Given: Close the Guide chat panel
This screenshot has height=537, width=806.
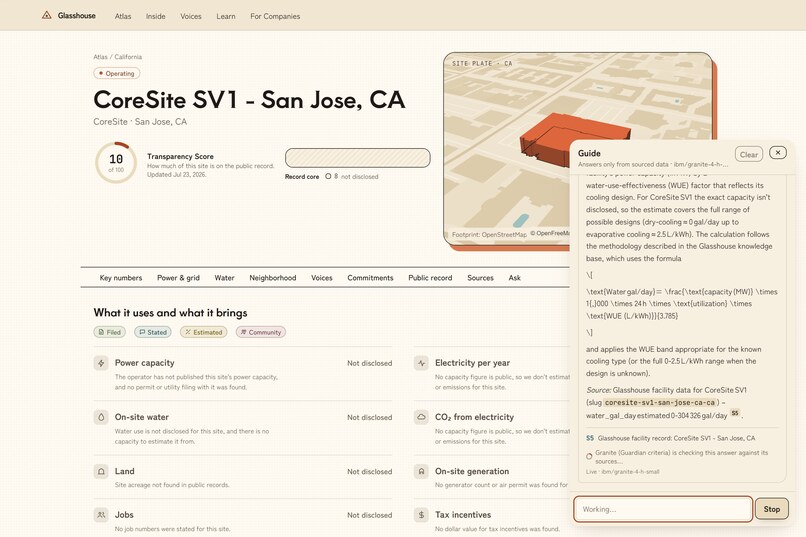Looking at the screenshot, I should (x=778, y=153).
